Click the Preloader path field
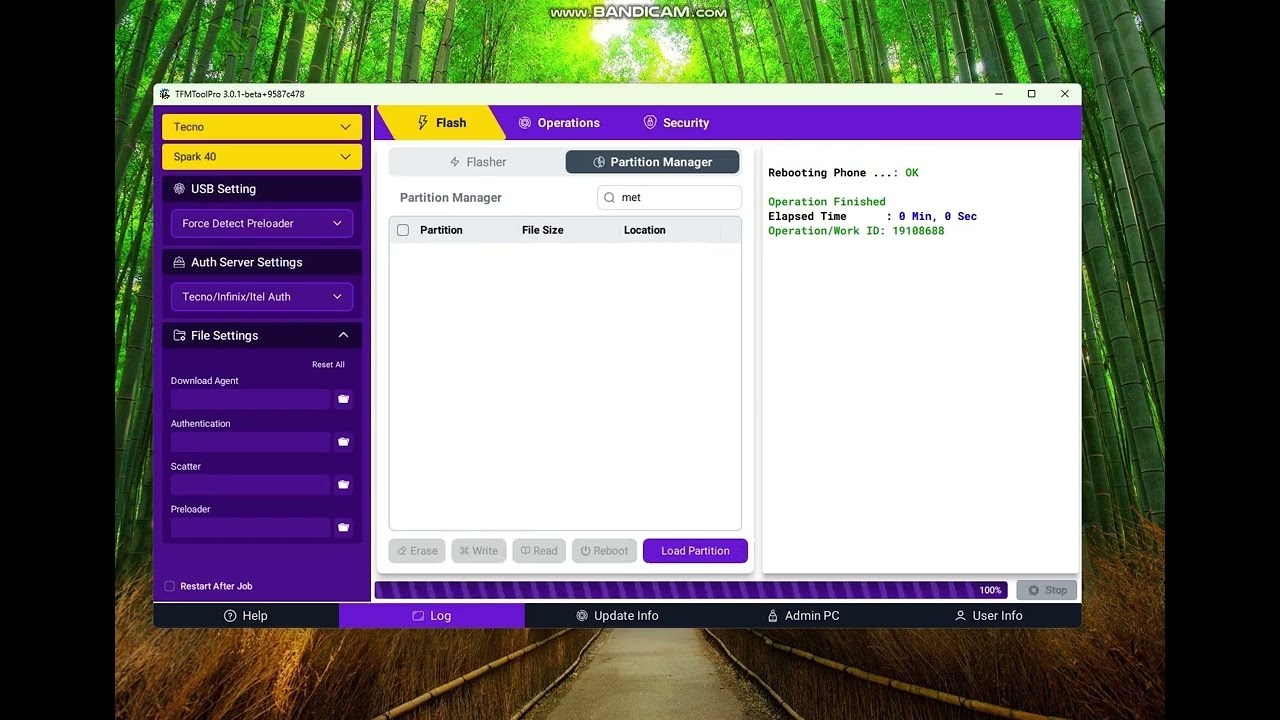The image size is (1280, 720). tap(250, 528)
